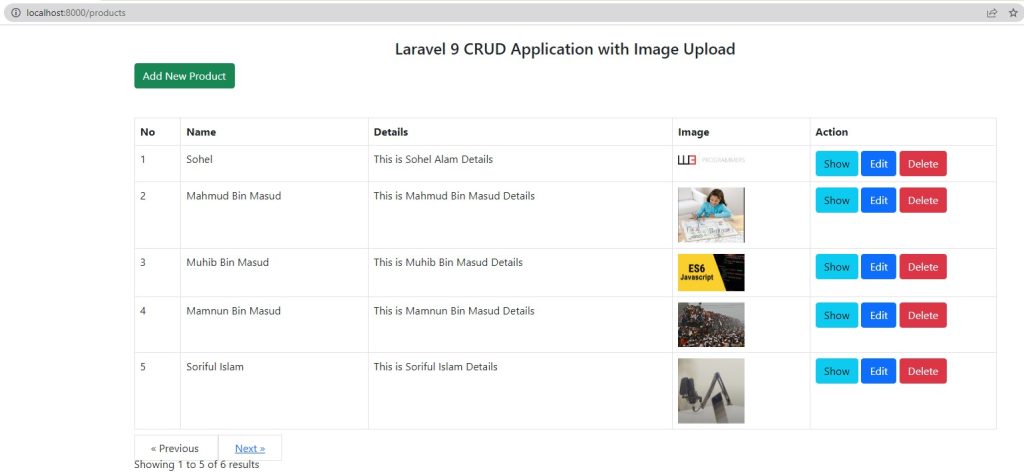Delete the Soriful Islam product
1024x474 pixels.
(x=923, y=371)
